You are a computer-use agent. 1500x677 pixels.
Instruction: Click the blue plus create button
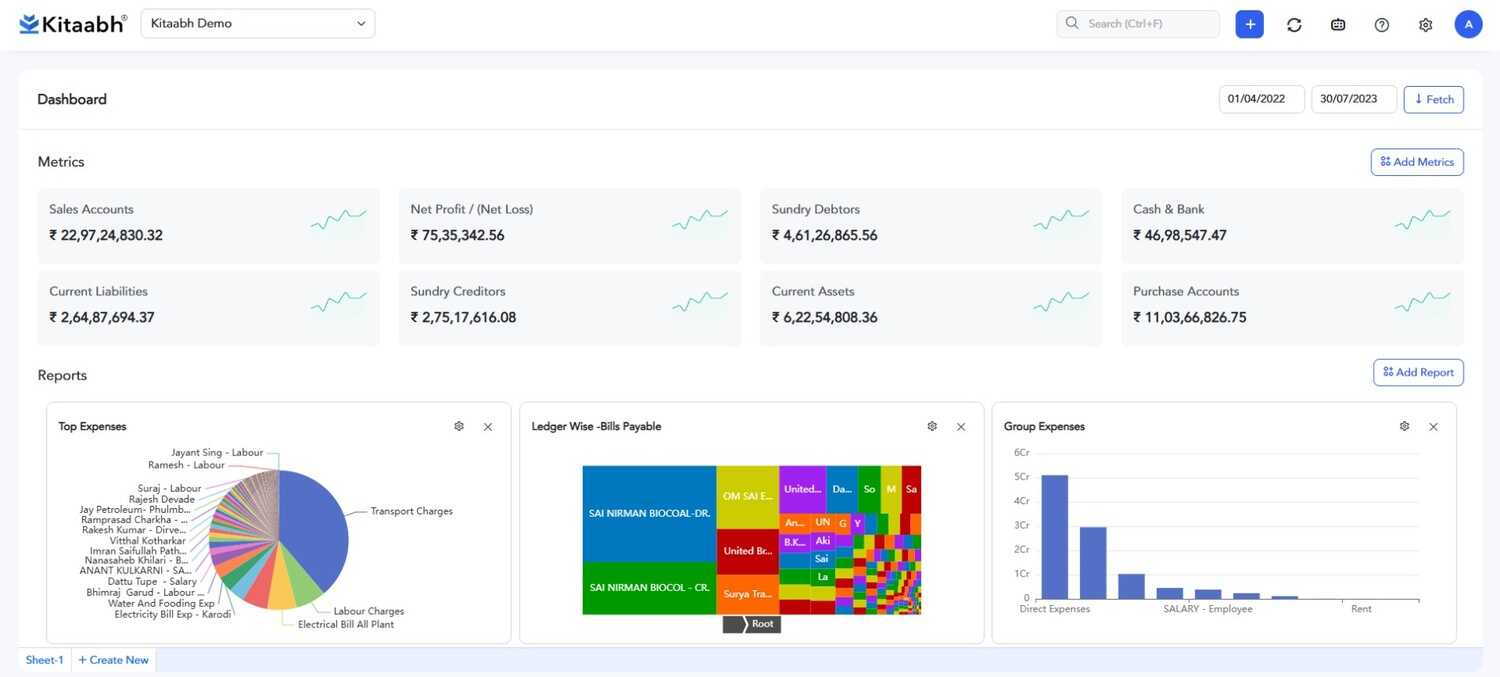(1249, 24)
